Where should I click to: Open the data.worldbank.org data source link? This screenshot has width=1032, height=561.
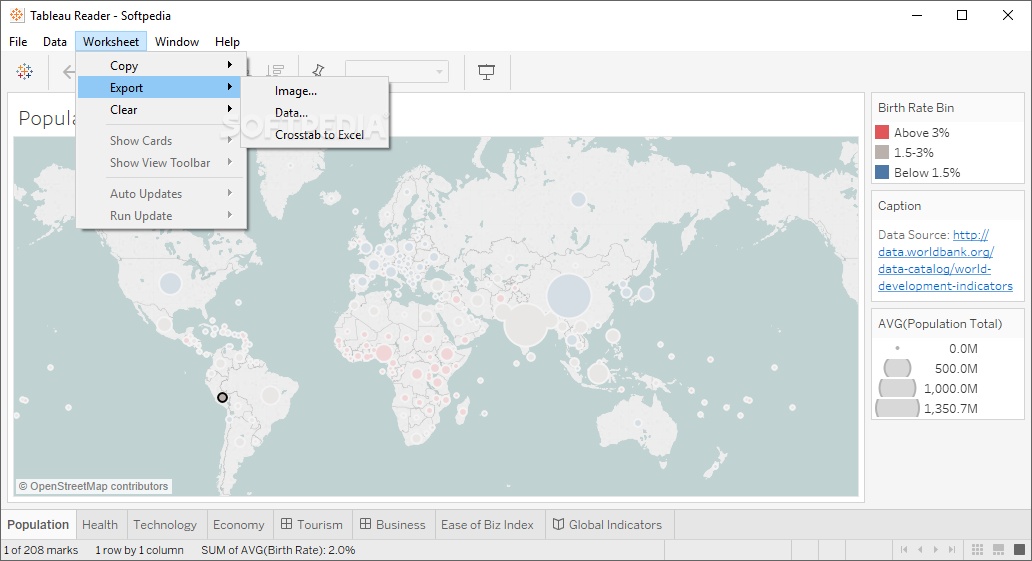(945, 260)
